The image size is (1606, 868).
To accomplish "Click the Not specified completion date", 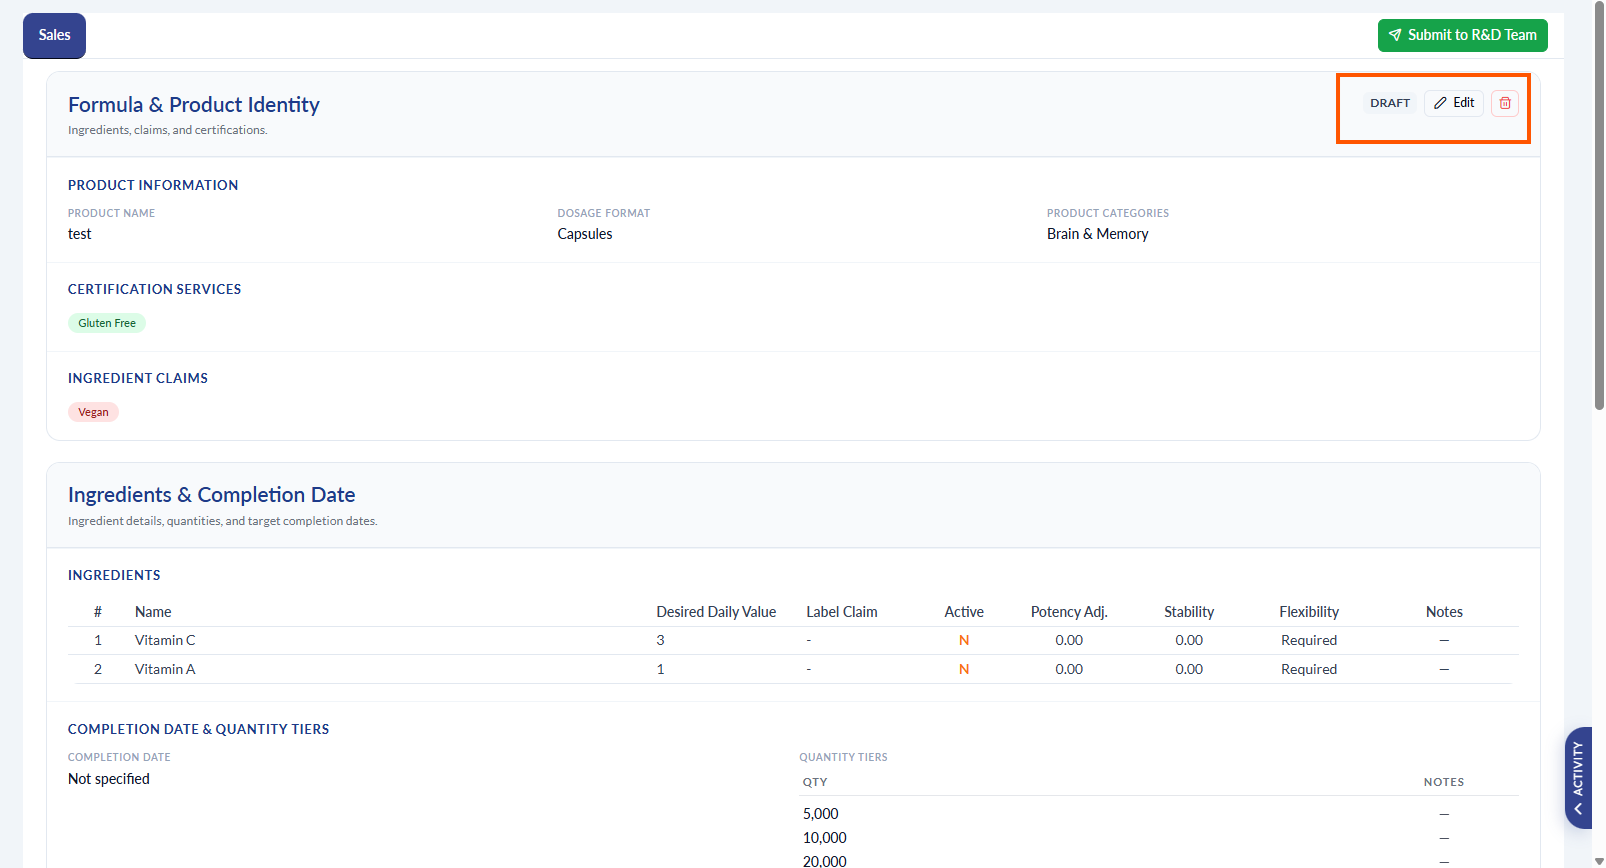I will pos(109,779).
